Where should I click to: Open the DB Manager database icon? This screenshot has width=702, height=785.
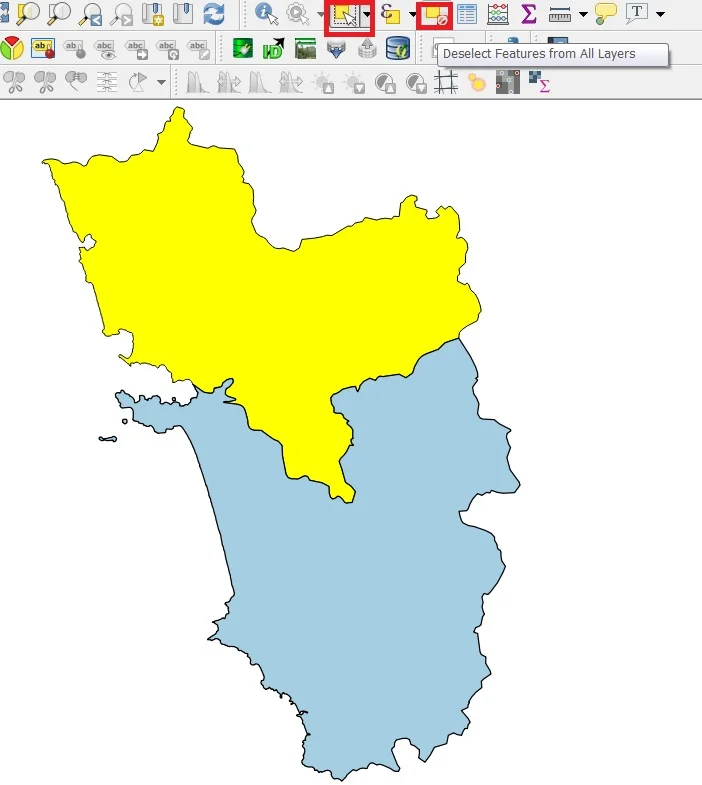tap(398, 48)
